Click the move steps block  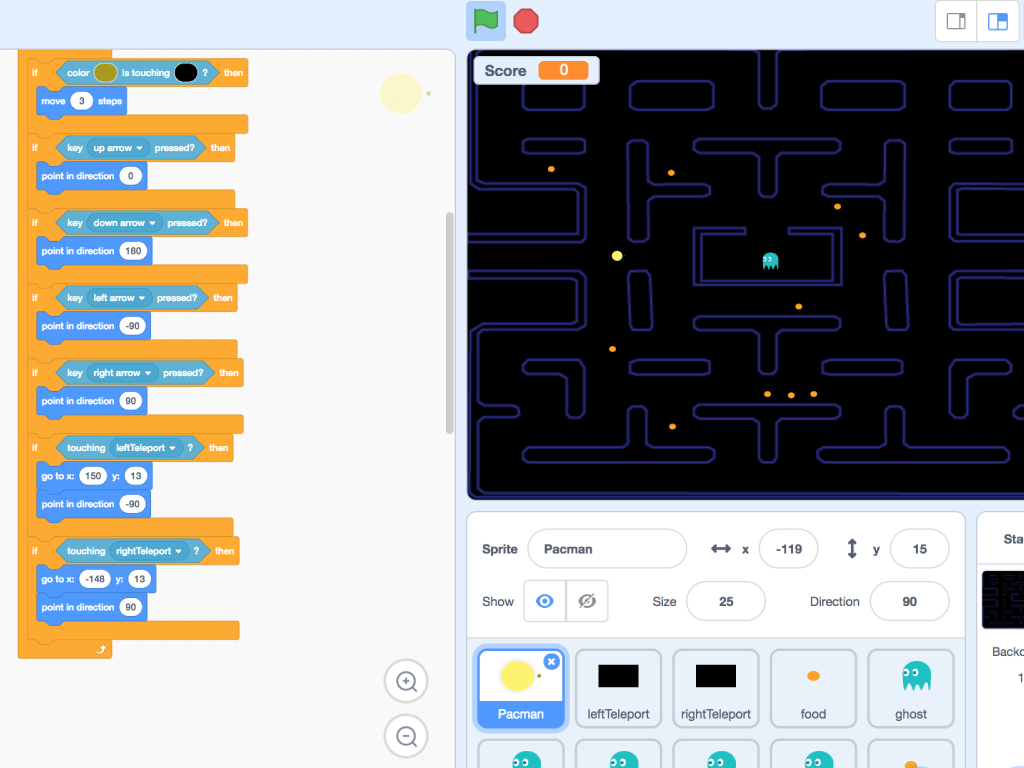click(x=82, y=101)
